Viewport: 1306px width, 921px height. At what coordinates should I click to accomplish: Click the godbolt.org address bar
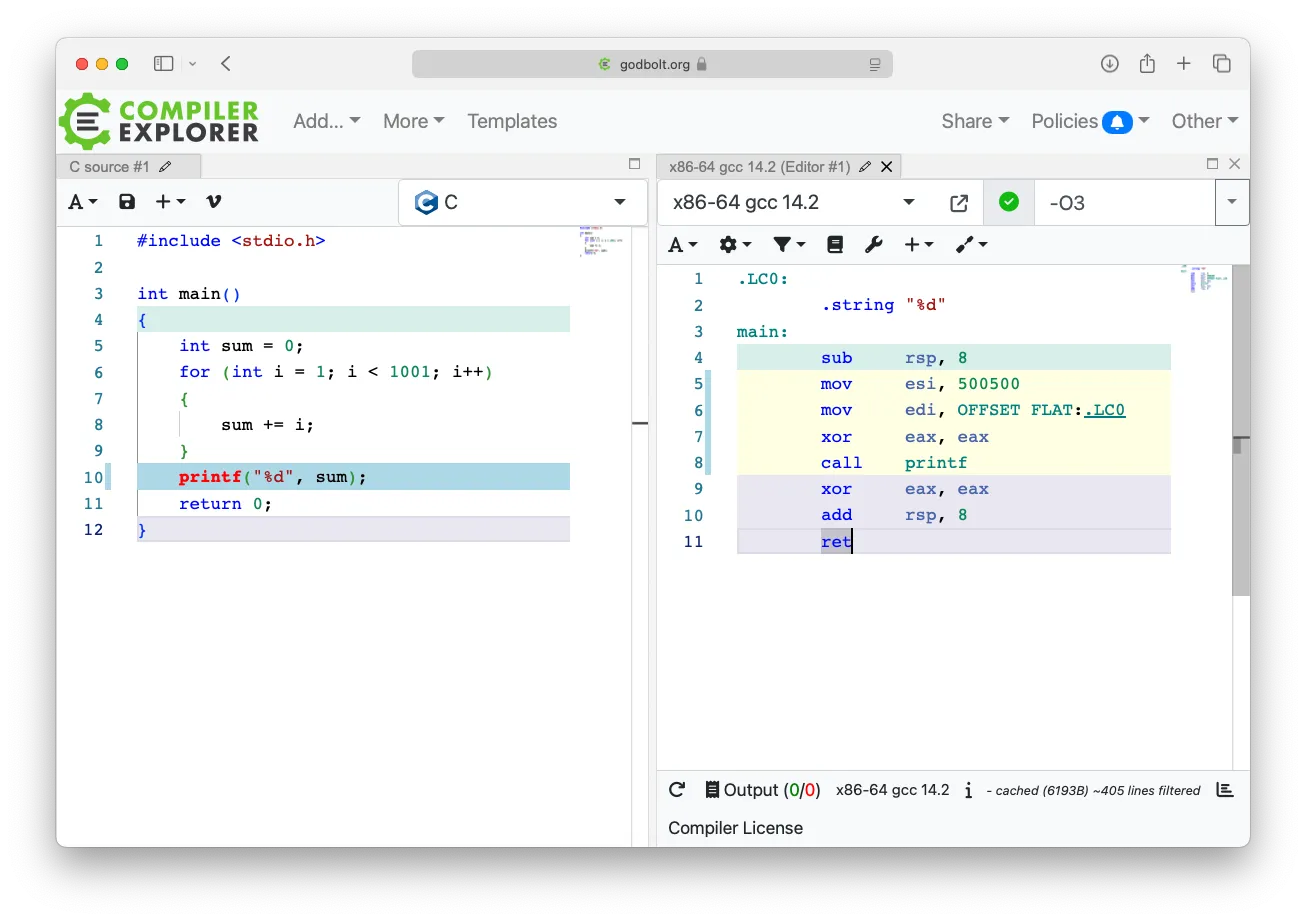click(x=652, y=64)
